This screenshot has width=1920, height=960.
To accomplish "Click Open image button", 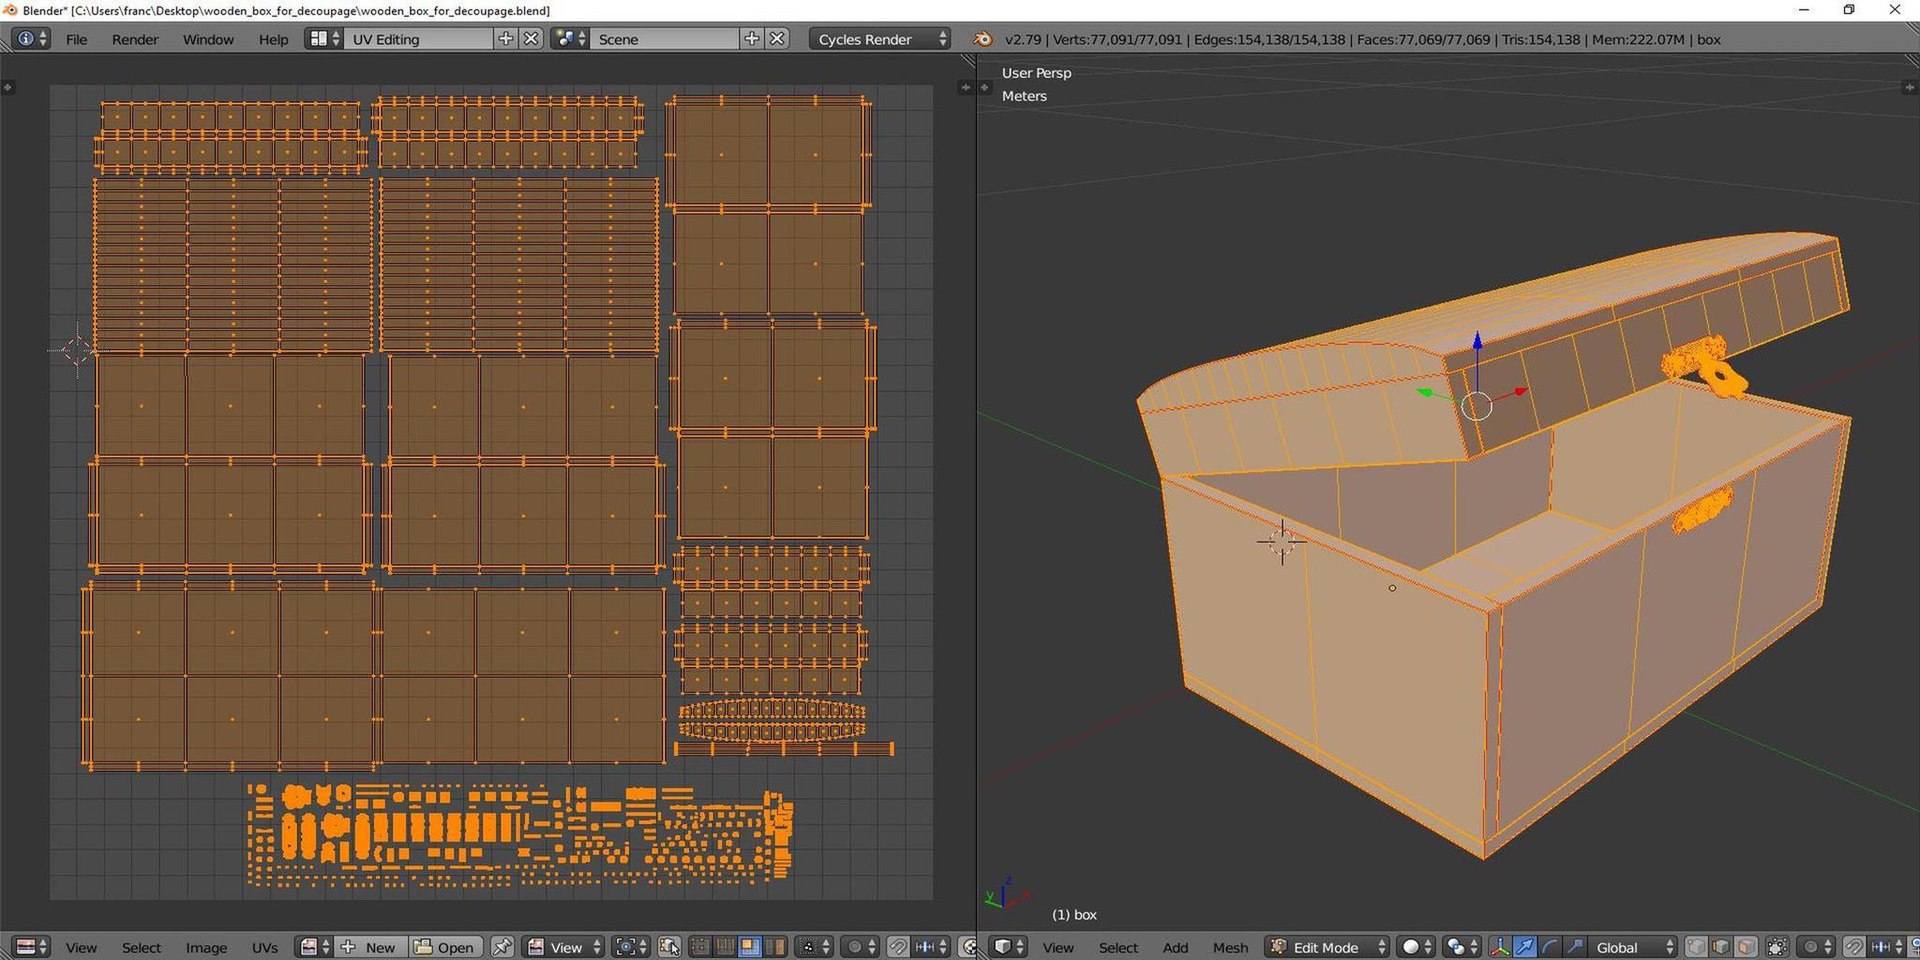I will pyautogui.click(x=445, y=947).
